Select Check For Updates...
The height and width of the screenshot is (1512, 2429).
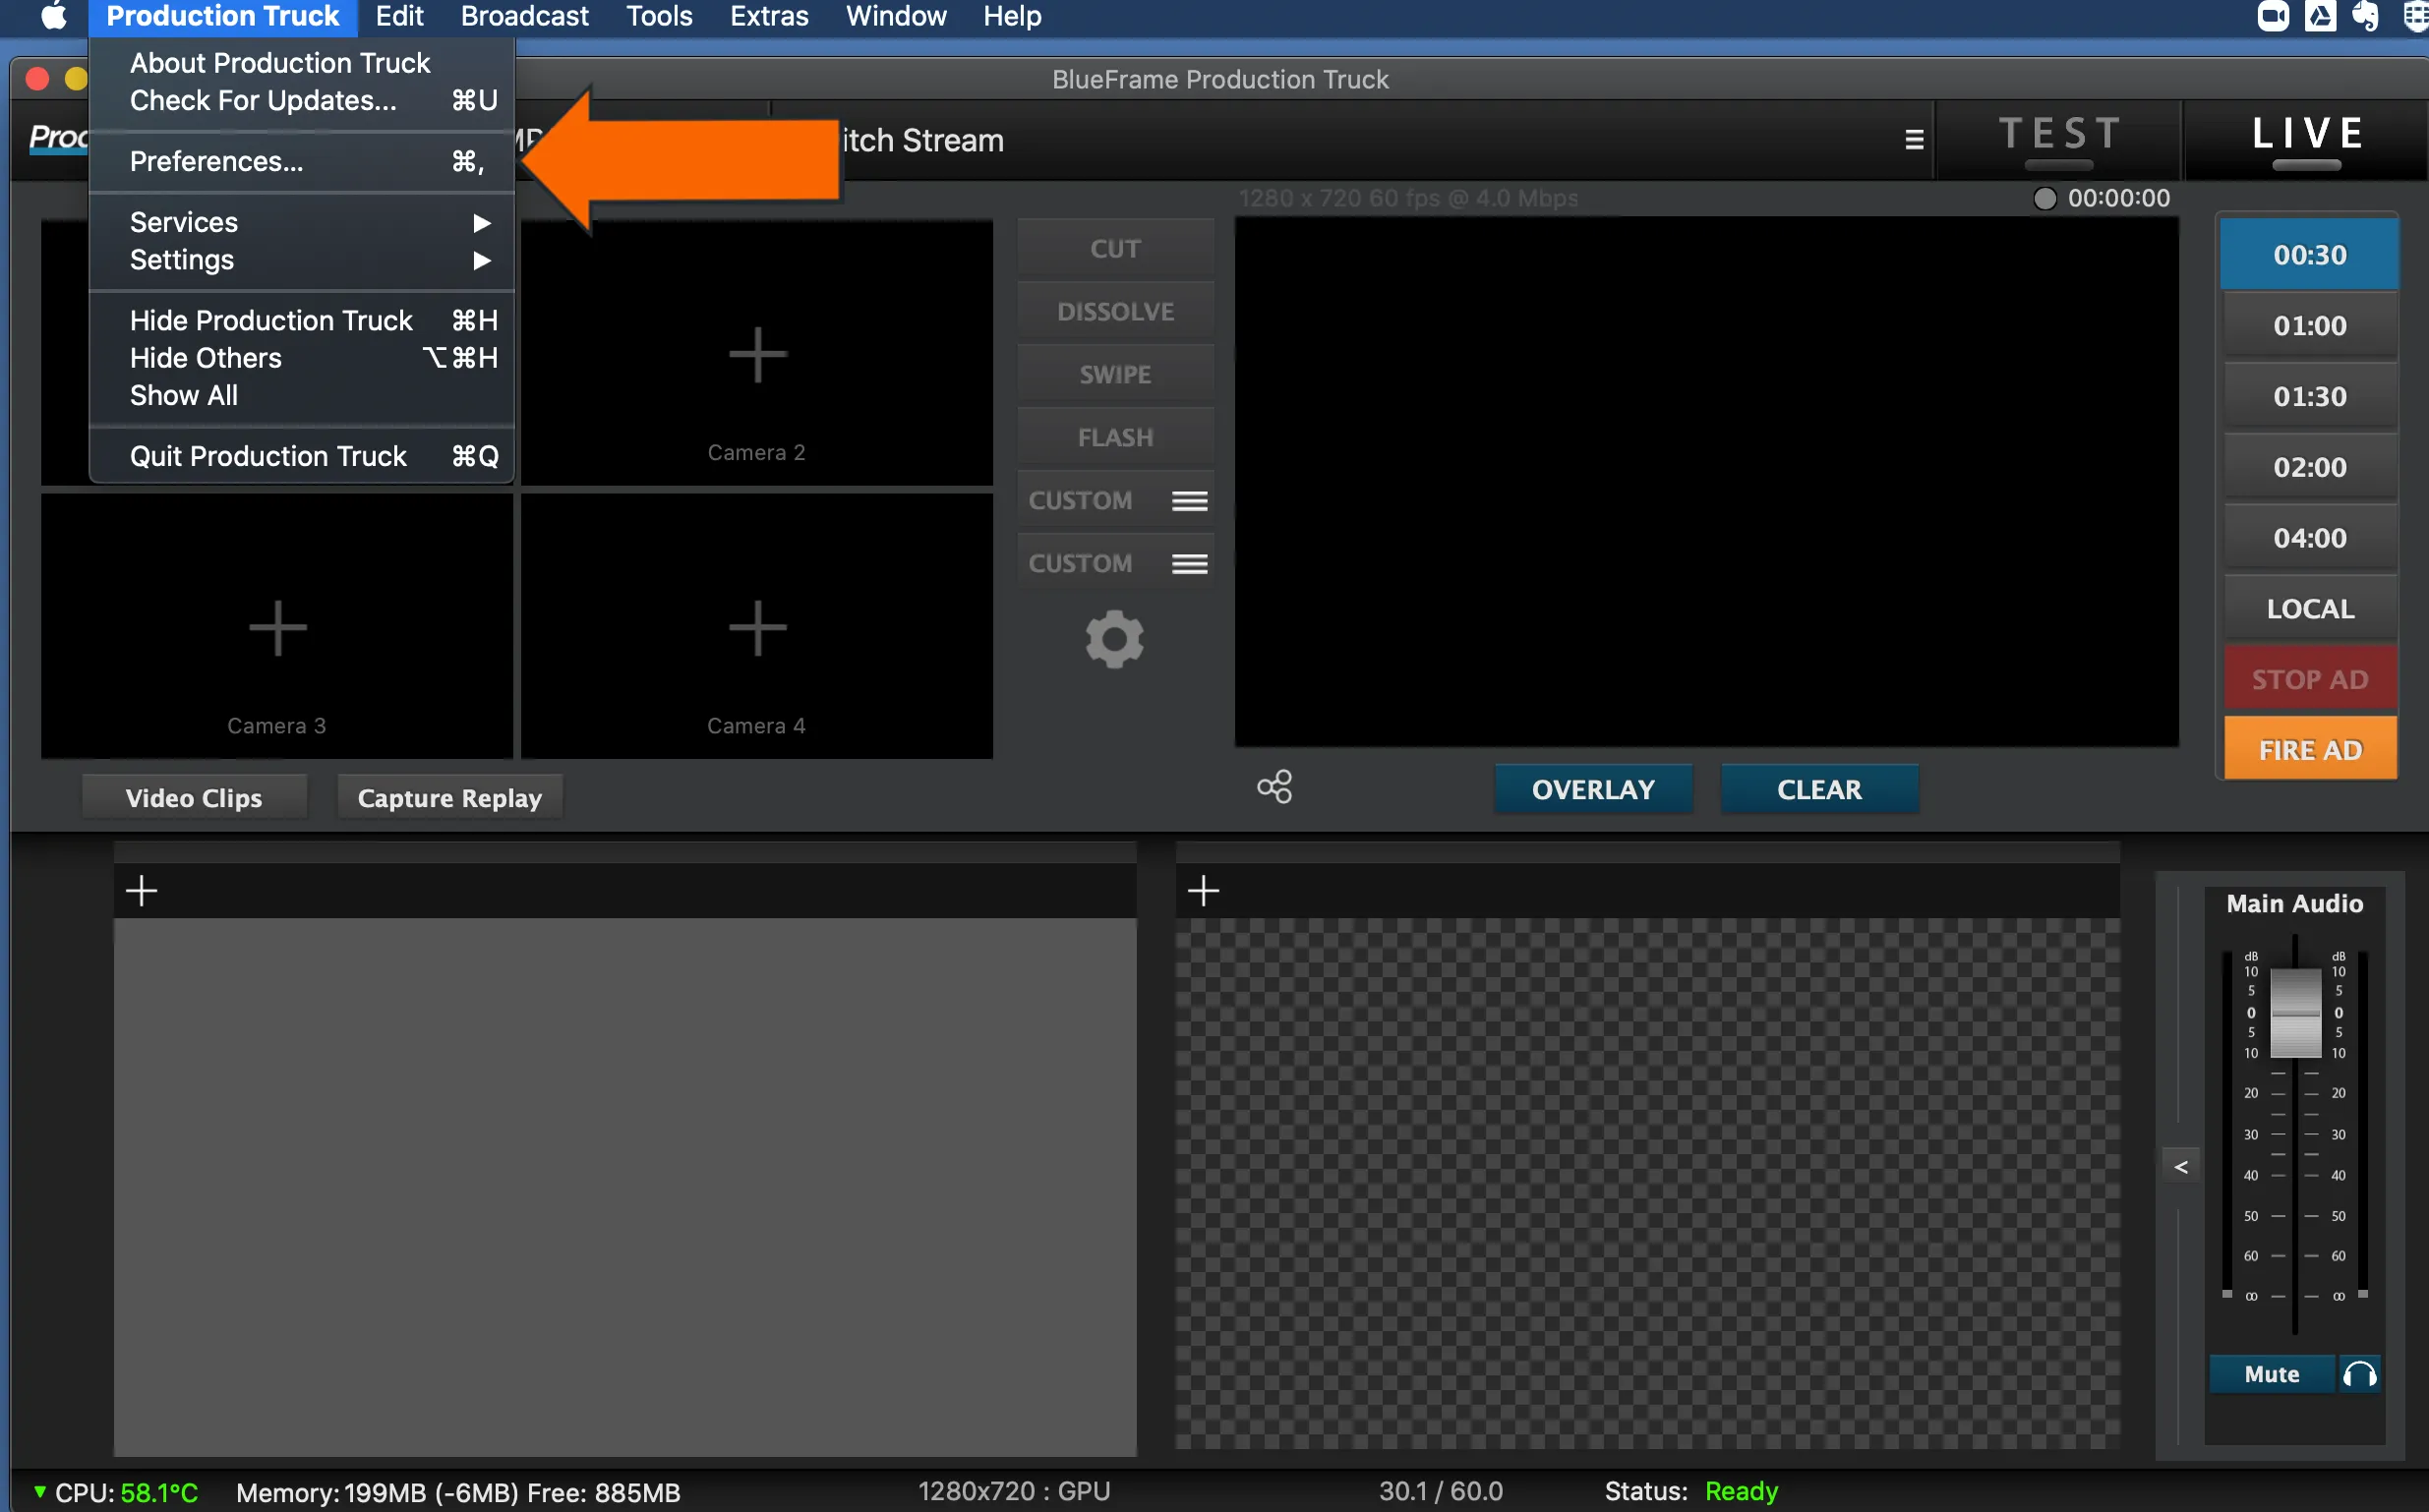302,100
